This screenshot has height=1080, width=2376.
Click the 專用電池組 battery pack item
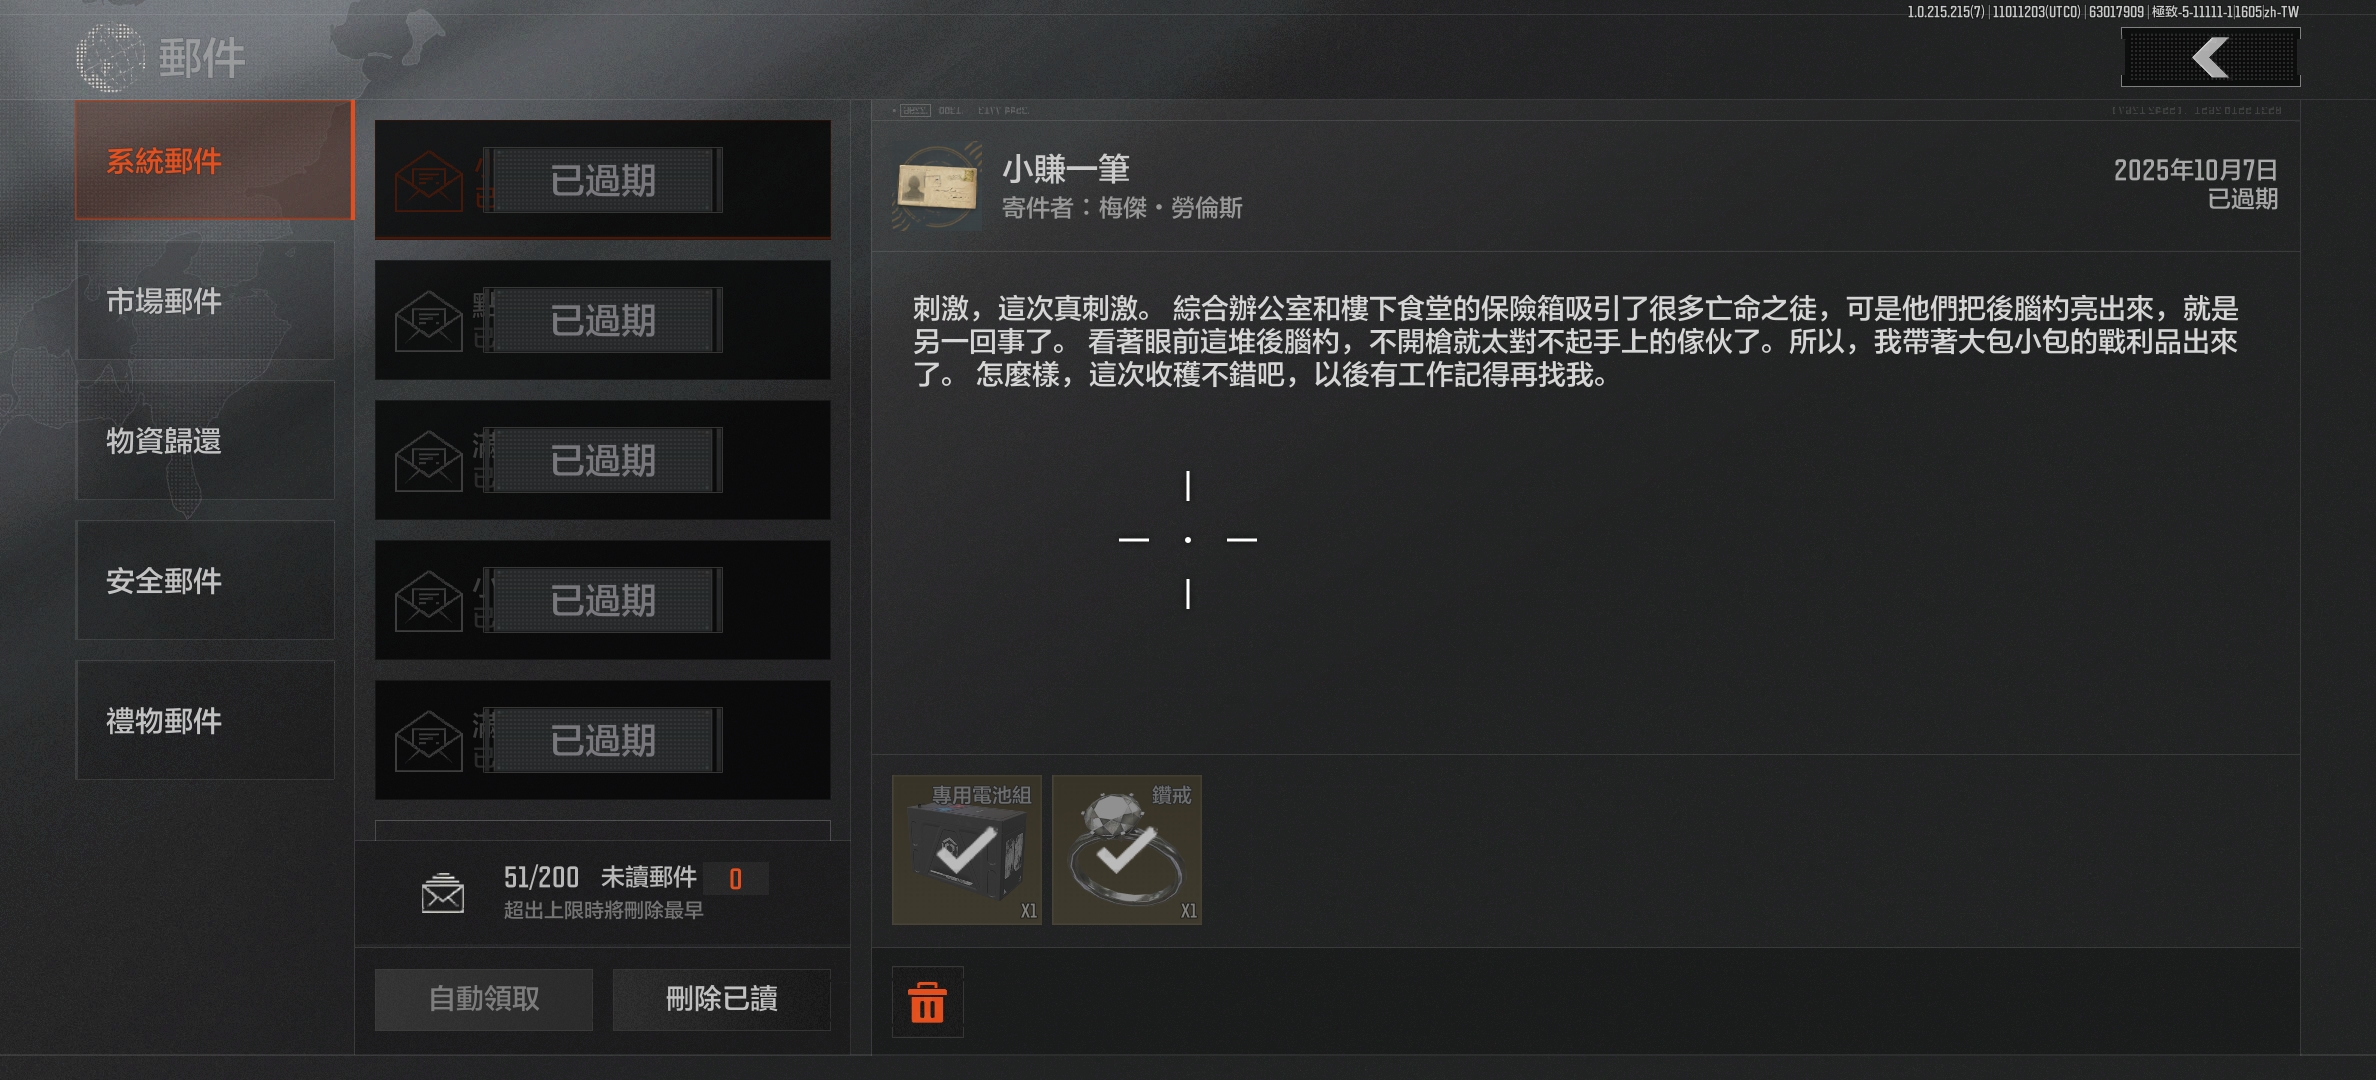pos(967,850)
